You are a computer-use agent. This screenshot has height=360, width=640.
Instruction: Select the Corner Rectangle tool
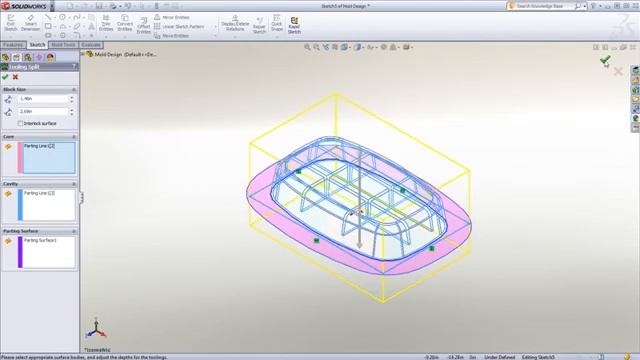(x=48, y=27)
